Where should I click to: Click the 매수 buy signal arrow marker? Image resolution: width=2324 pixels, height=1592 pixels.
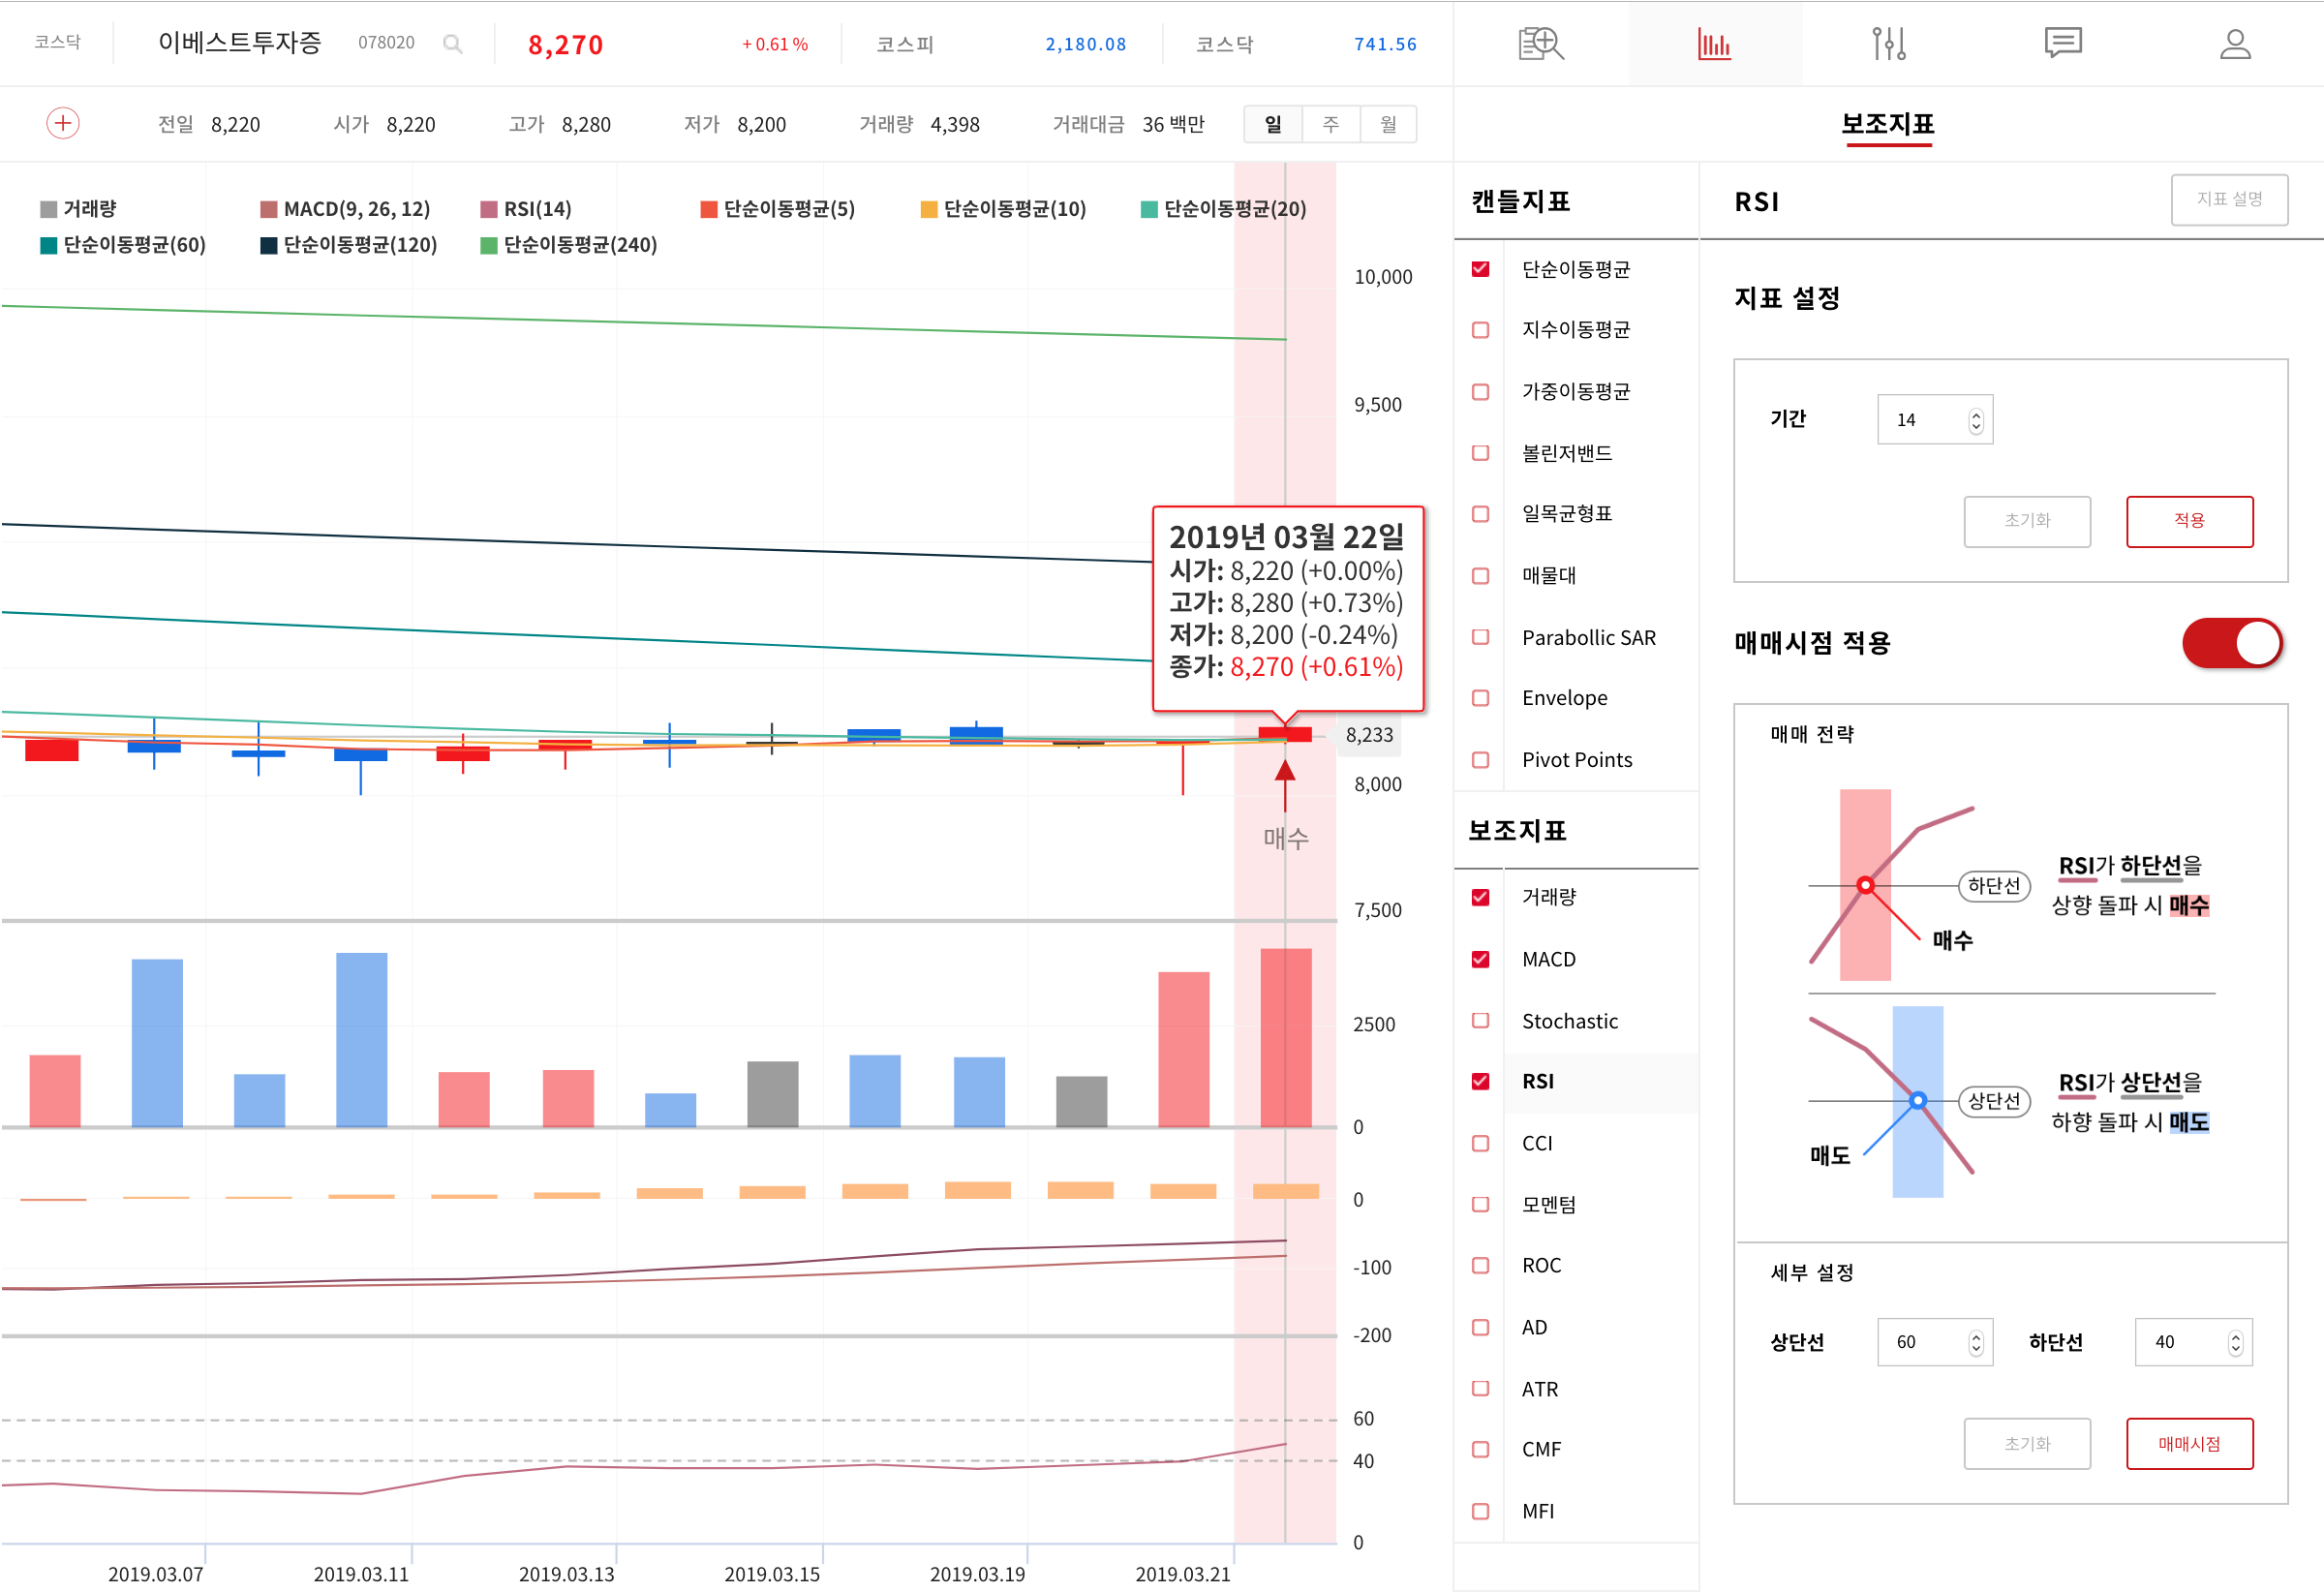(1285, 785)
